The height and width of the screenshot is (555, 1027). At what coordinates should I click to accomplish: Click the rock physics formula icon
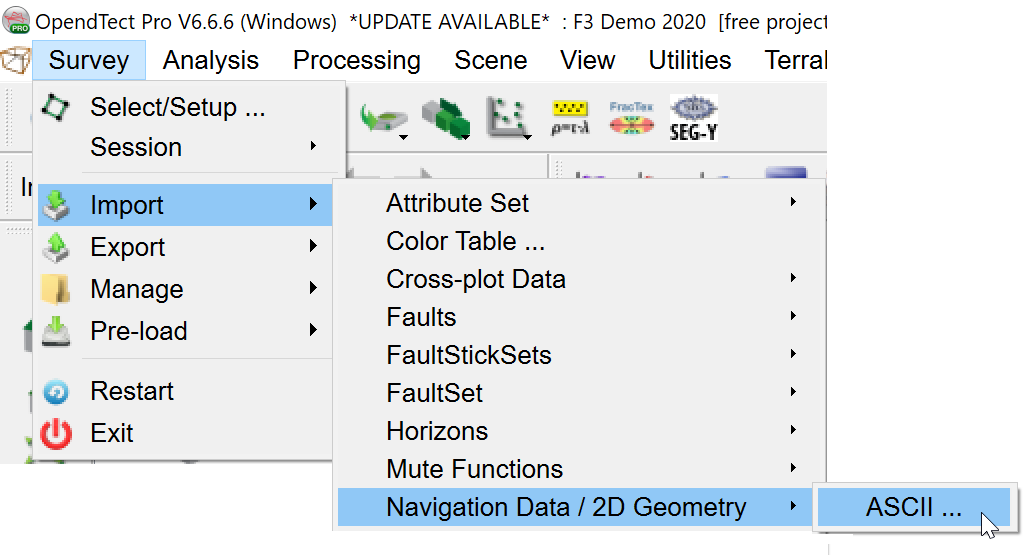pyautogui.click(x=570, y=118)
